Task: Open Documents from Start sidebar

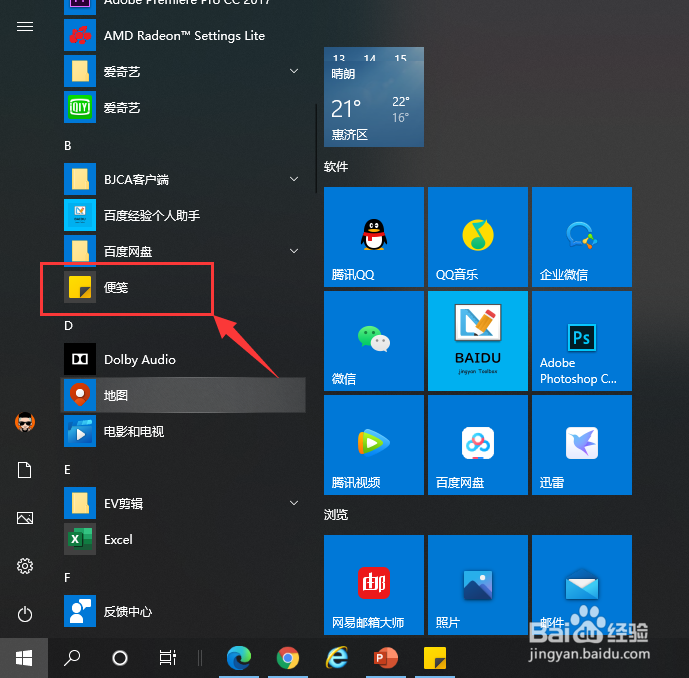Action: pyautogui.click(x=25, y=470)
